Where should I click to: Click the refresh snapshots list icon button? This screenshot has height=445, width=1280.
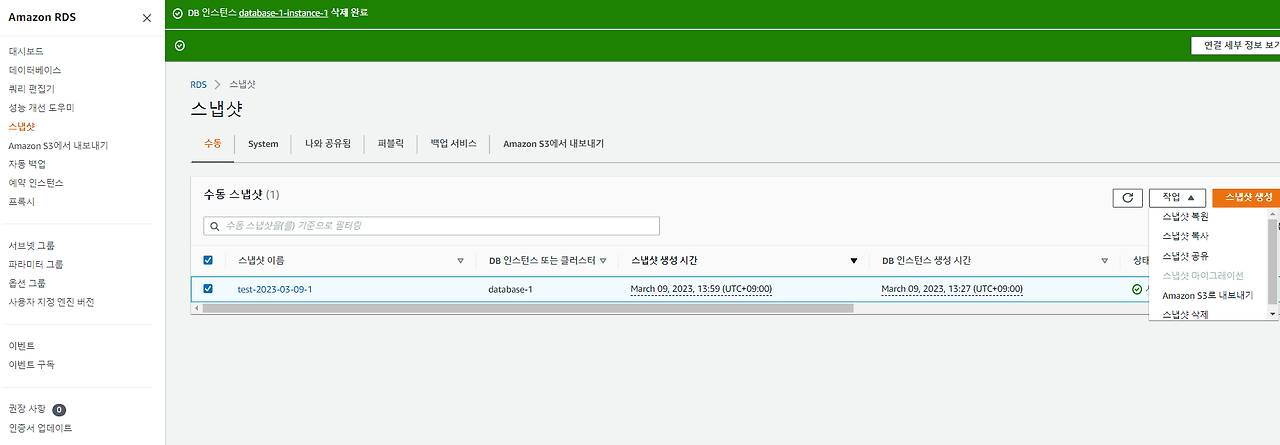(x=1127, y=198)
